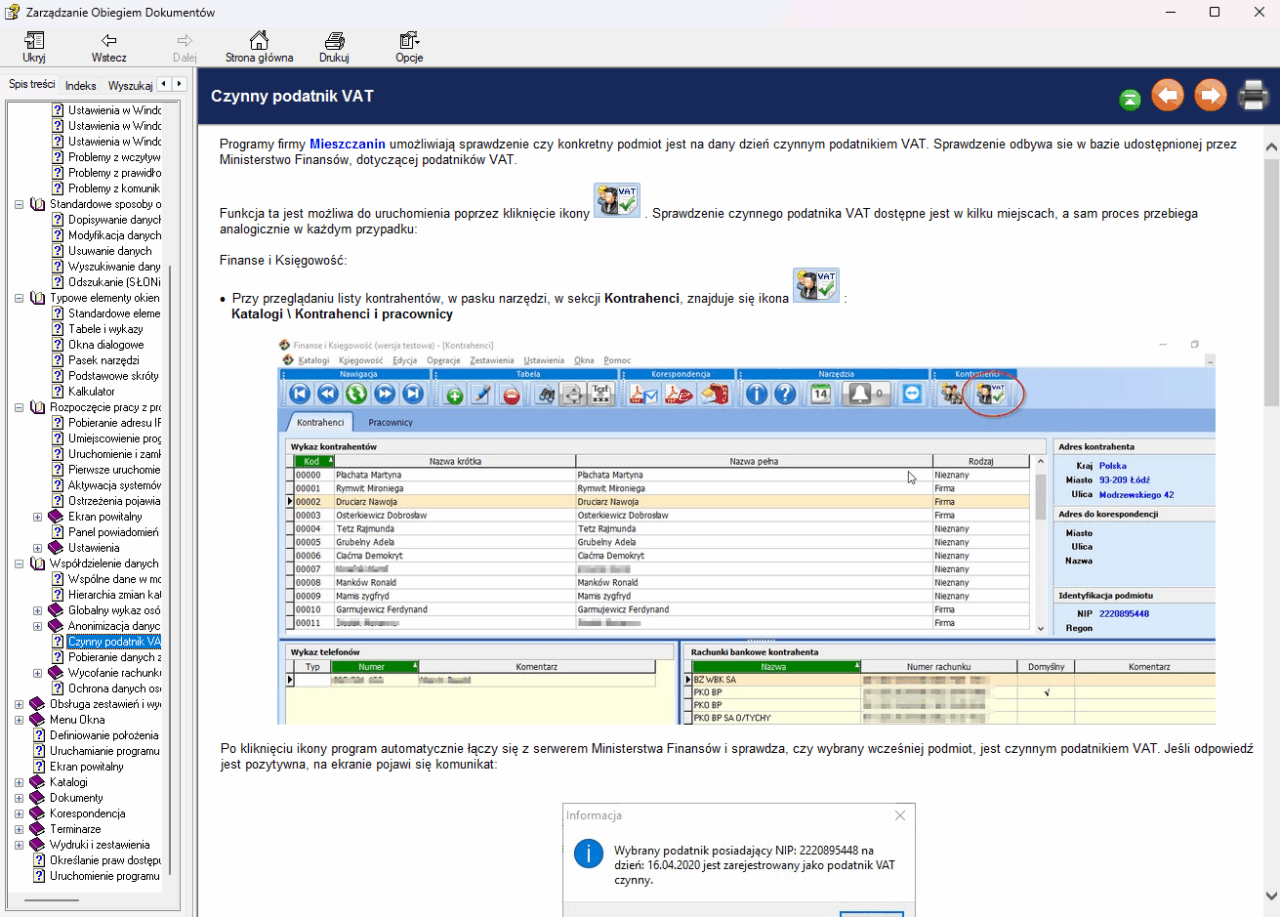
Task: Select the 'Dopisywanie danych' topic
Action: 114,219
